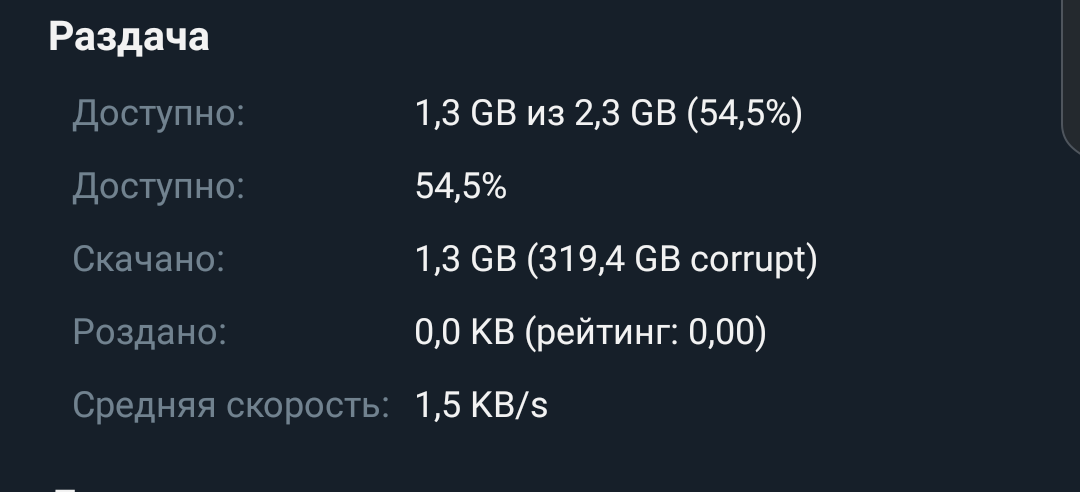1080x492 pixels.
Task: Click the "Средняя скорость:" label
Action: (230, 406)
